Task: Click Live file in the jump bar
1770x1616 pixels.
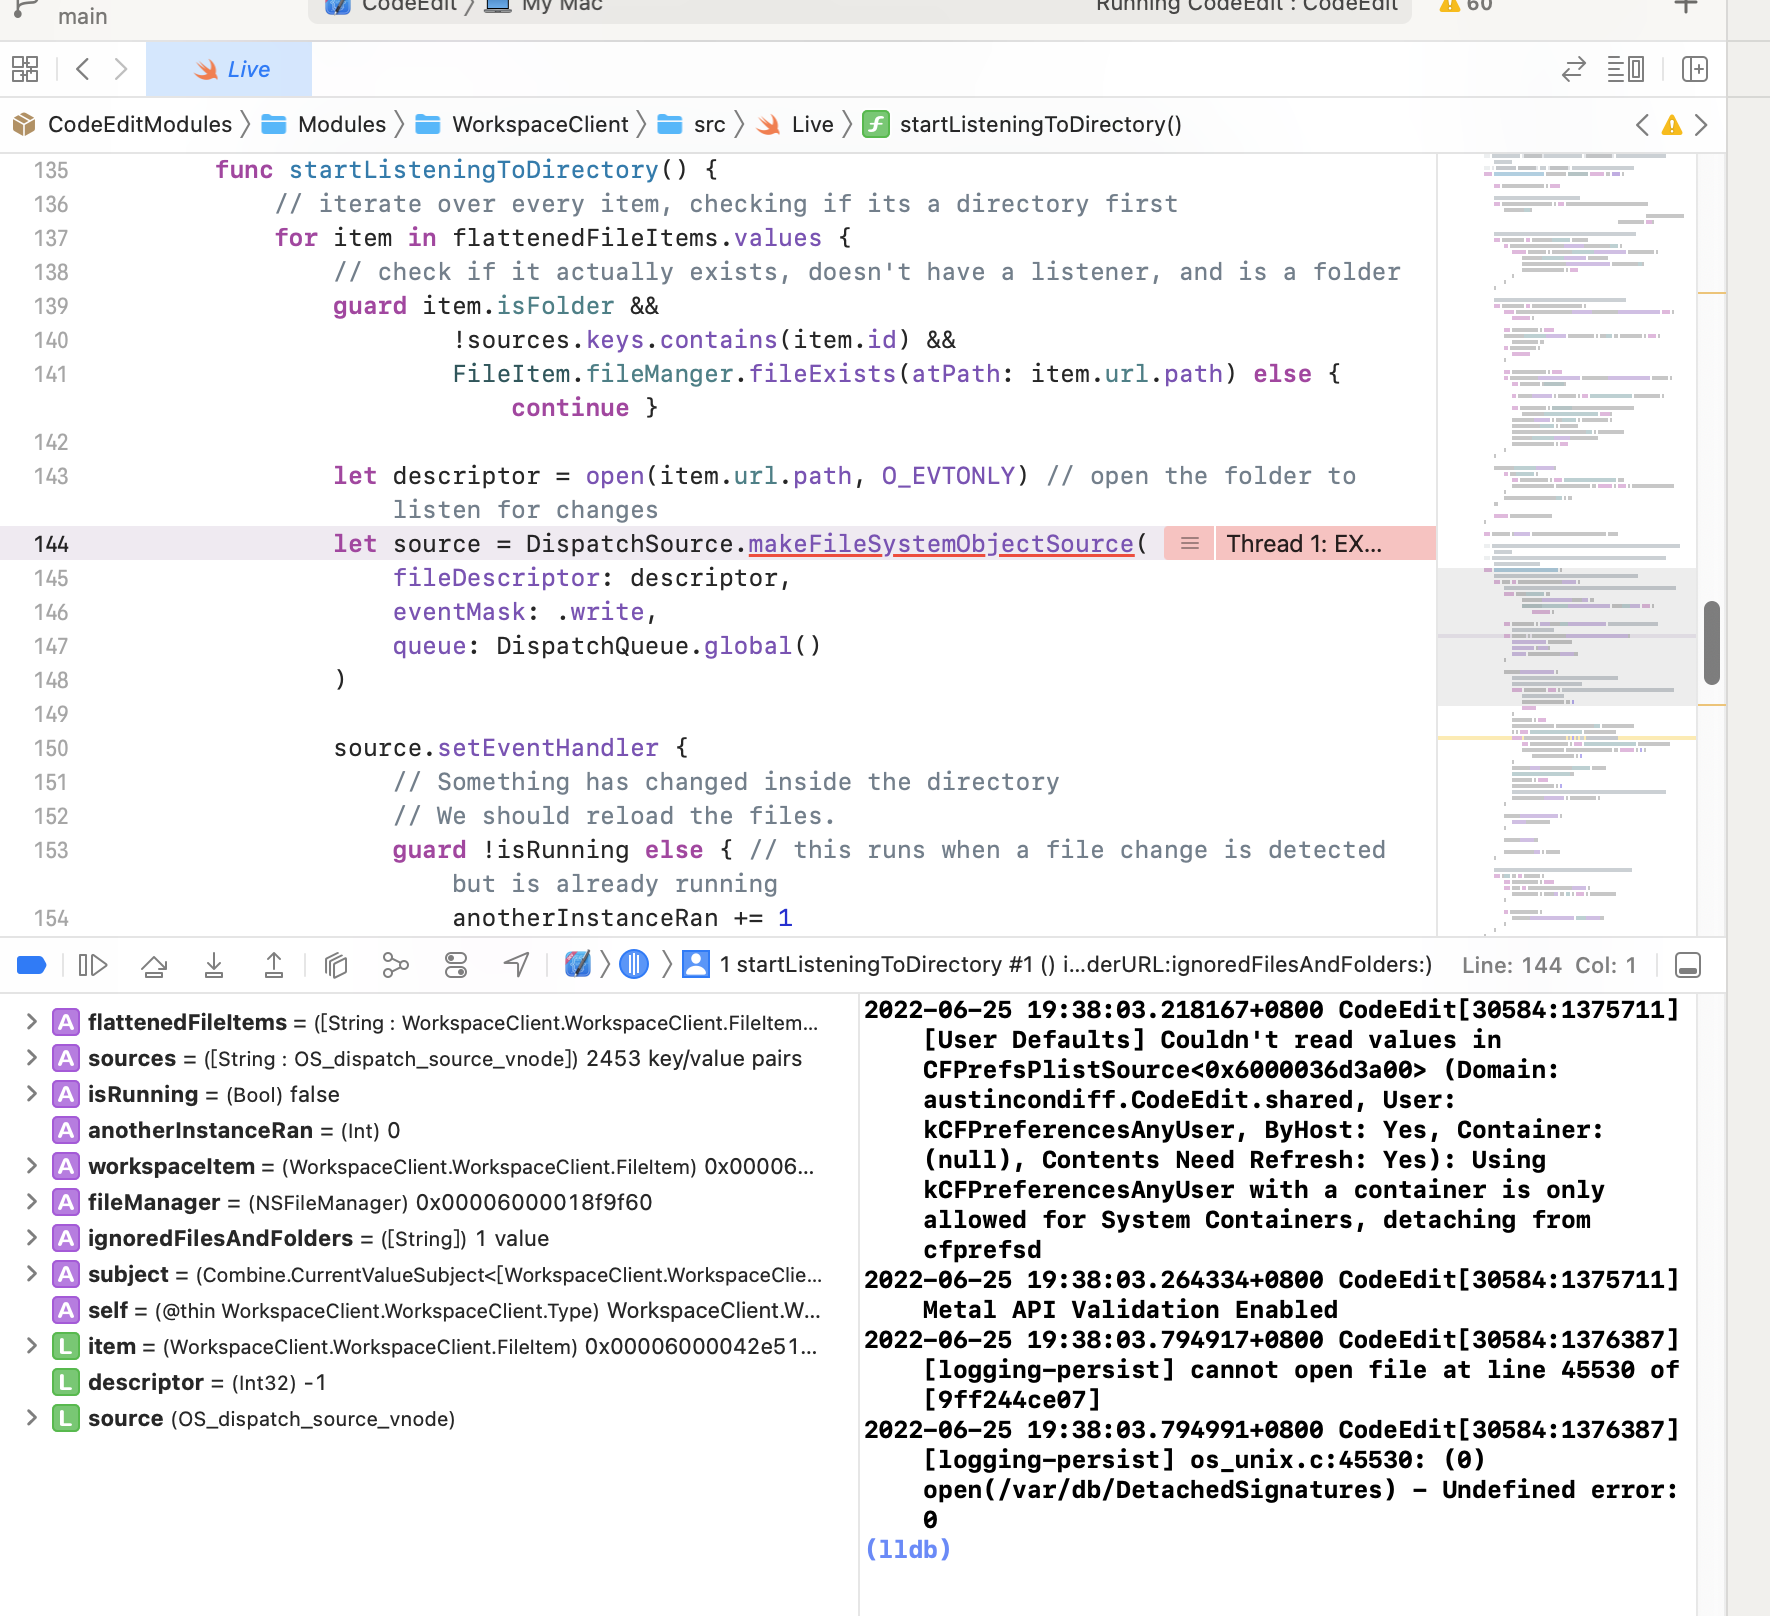Action: [795, 124]
